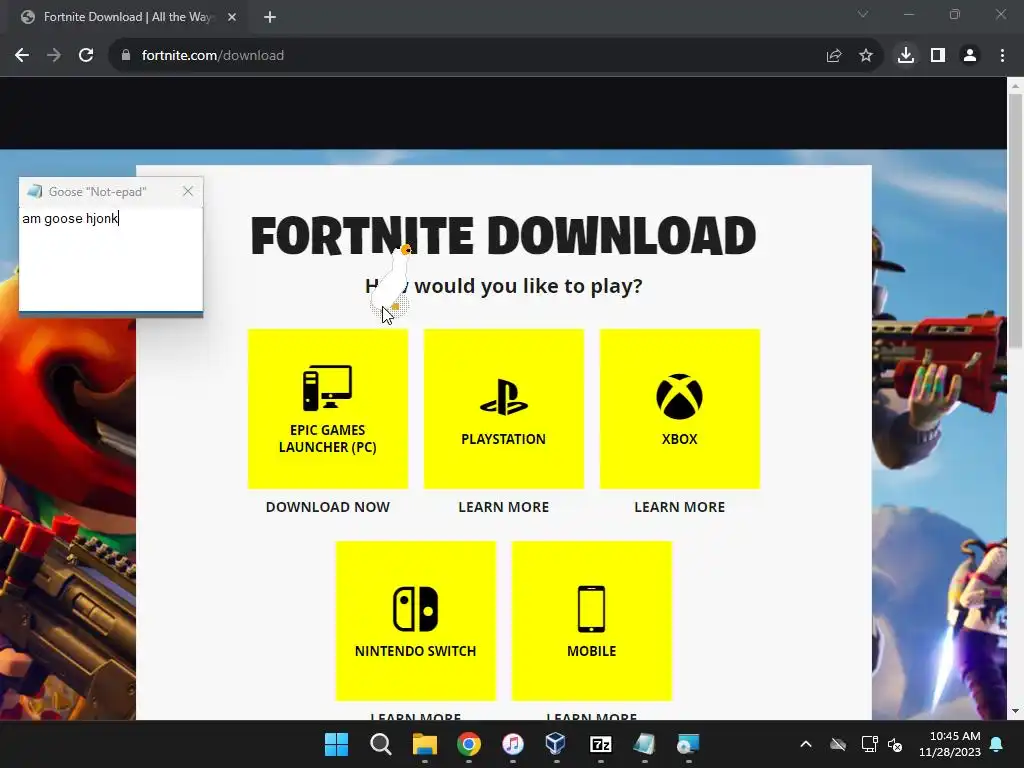Open taskbar Search
Viewport: 1024px width, 768px height.
pos(381,744)
